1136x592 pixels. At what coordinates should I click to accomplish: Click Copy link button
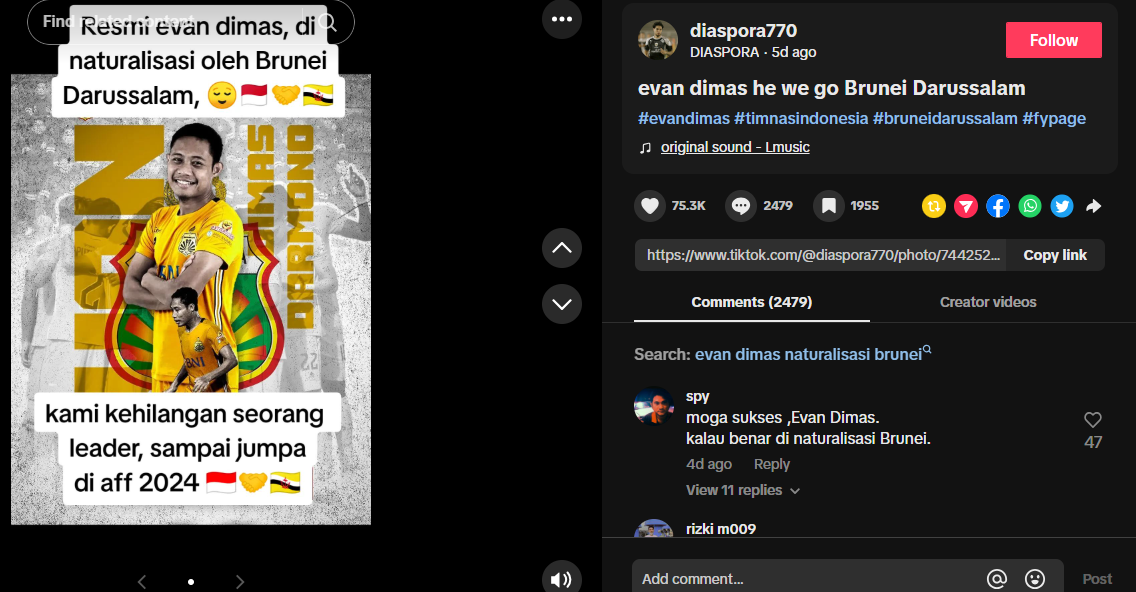1055,255
